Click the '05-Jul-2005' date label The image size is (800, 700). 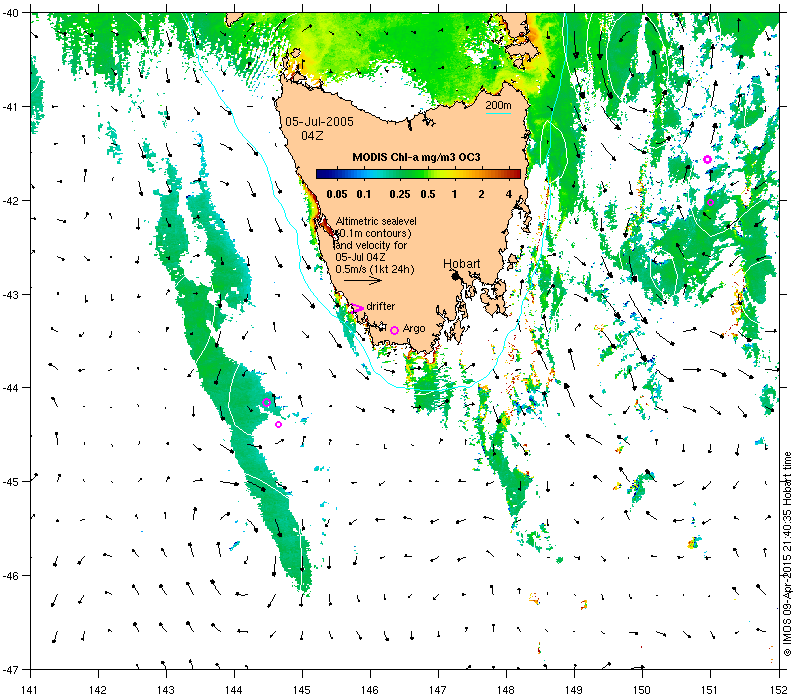[319, 121]
